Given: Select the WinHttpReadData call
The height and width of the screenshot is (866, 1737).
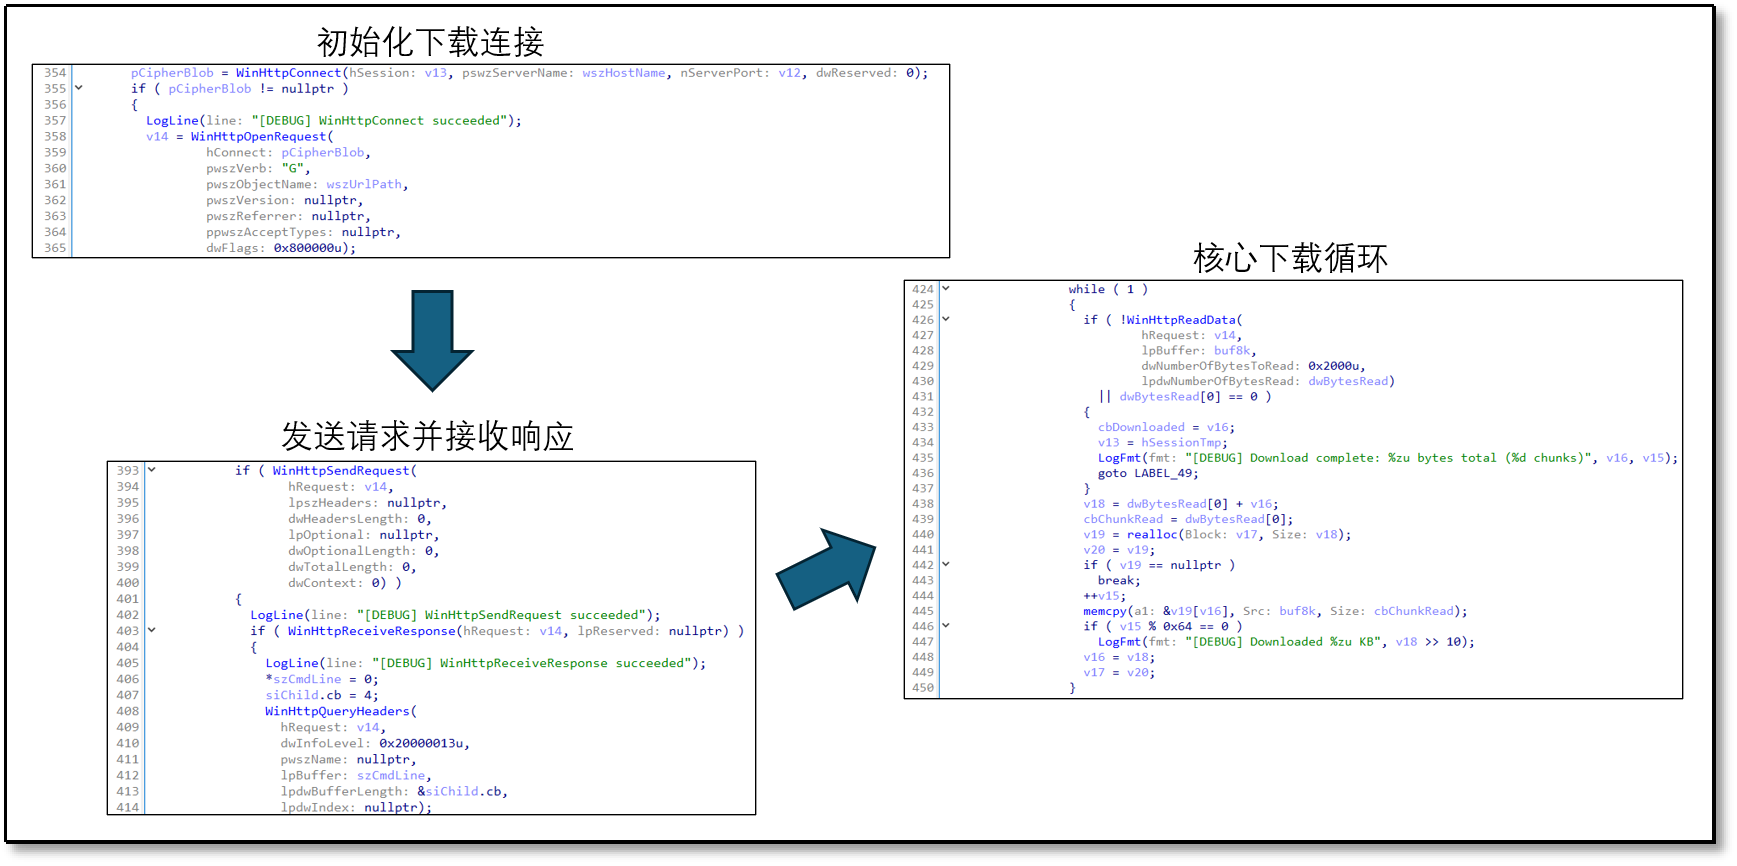Looking at the screenshot, I should point(1181,320).
